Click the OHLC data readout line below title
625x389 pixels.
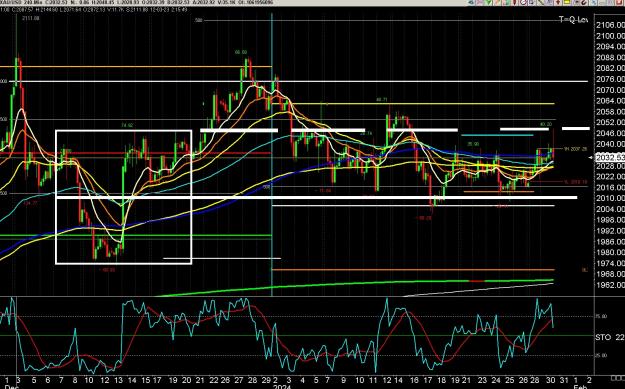pos(94,9)
